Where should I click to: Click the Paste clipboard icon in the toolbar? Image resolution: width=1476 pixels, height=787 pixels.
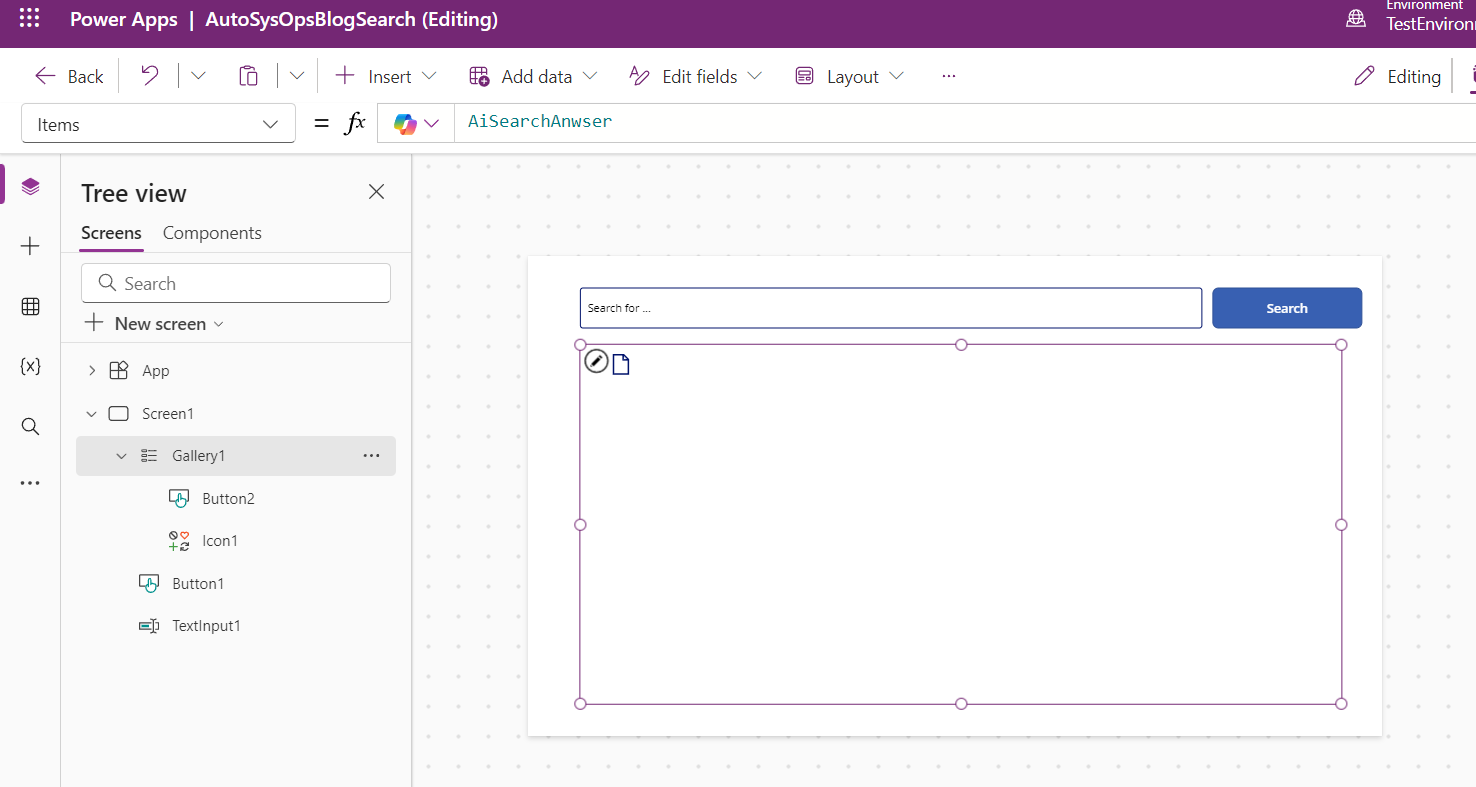pos(248,75)
